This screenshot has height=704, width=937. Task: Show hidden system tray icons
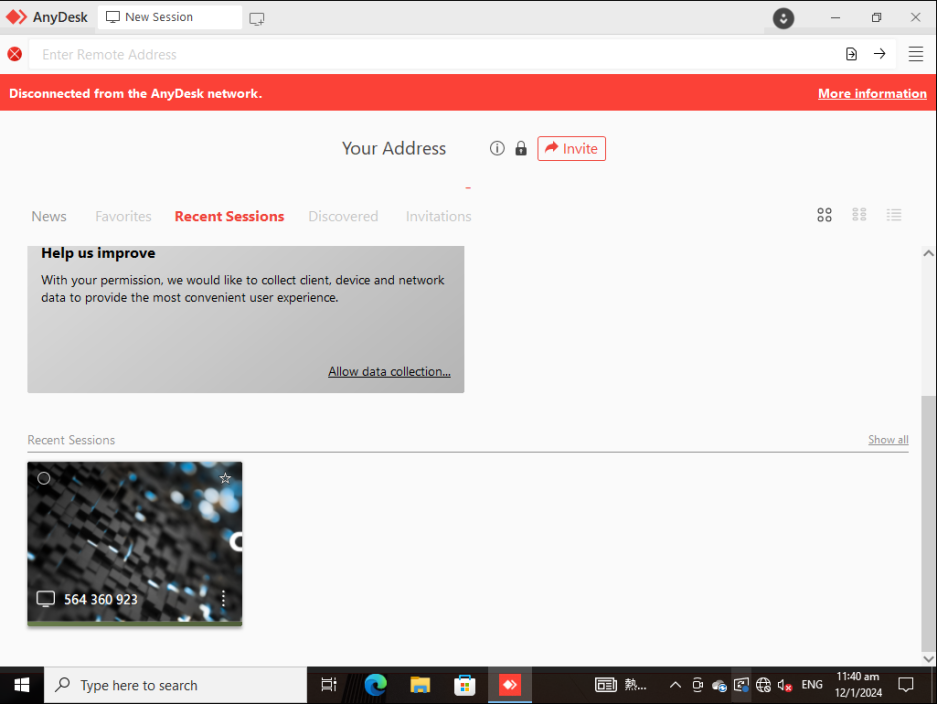675,685
